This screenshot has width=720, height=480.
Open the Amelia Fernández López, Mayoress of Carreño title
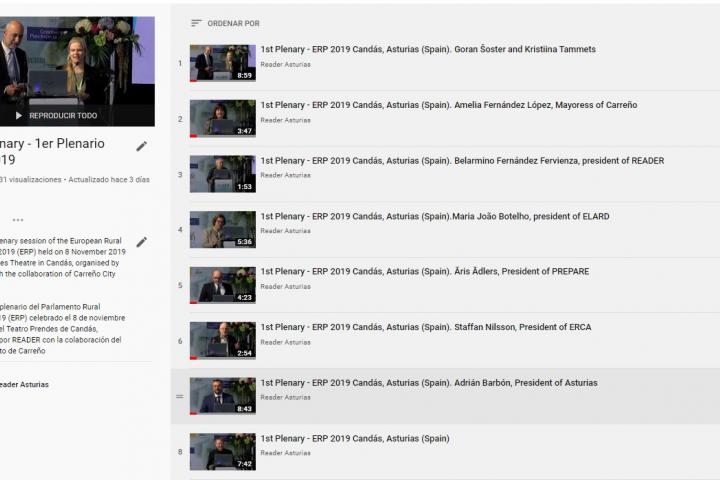tap(448, 105)
